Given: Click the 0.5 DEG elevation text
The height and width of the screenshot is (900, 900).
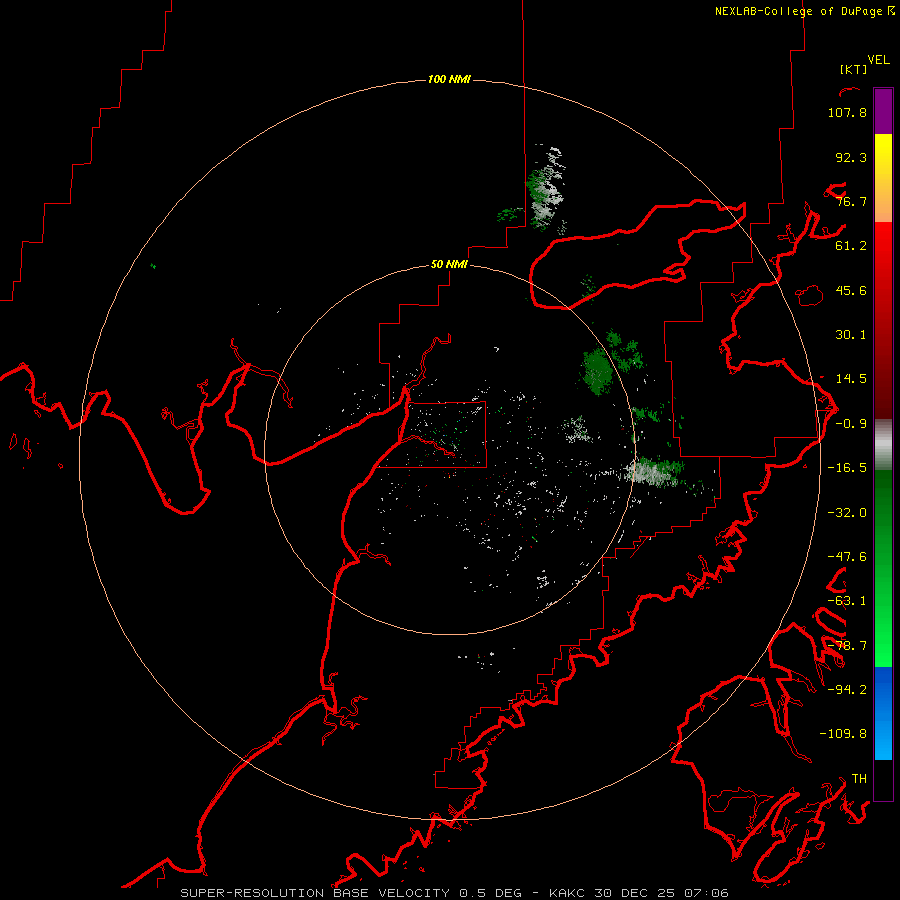Looking at the screenshot, I should pyautogui.click(x=490, y=893).
